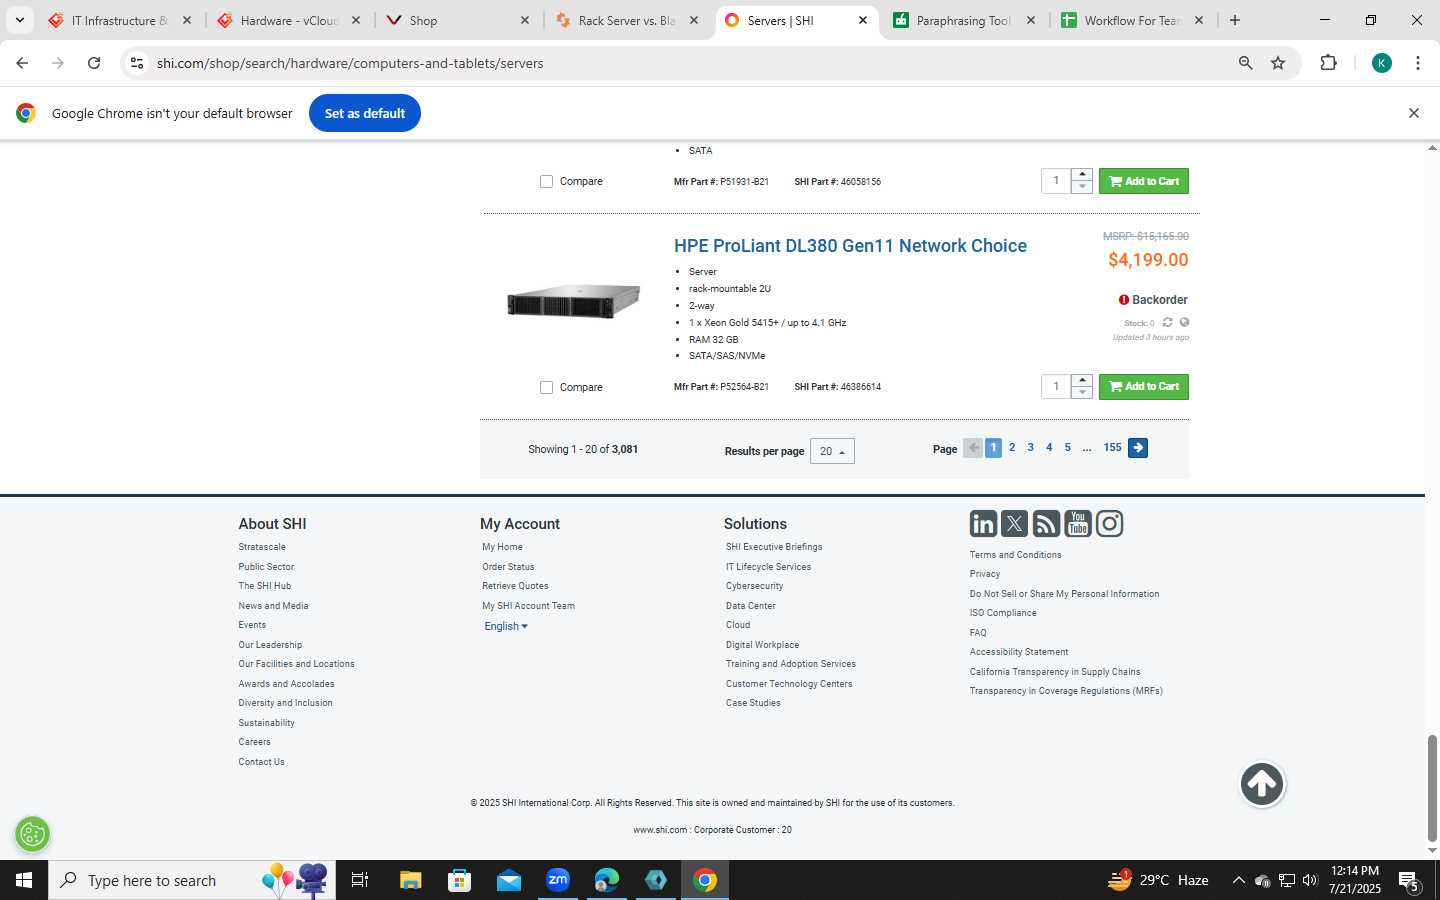The height and width of the screenshot is (900, 1440).
Task: Open HPE ProLiant DL380 Gen11 Network Choice
Action: point(850,246)
